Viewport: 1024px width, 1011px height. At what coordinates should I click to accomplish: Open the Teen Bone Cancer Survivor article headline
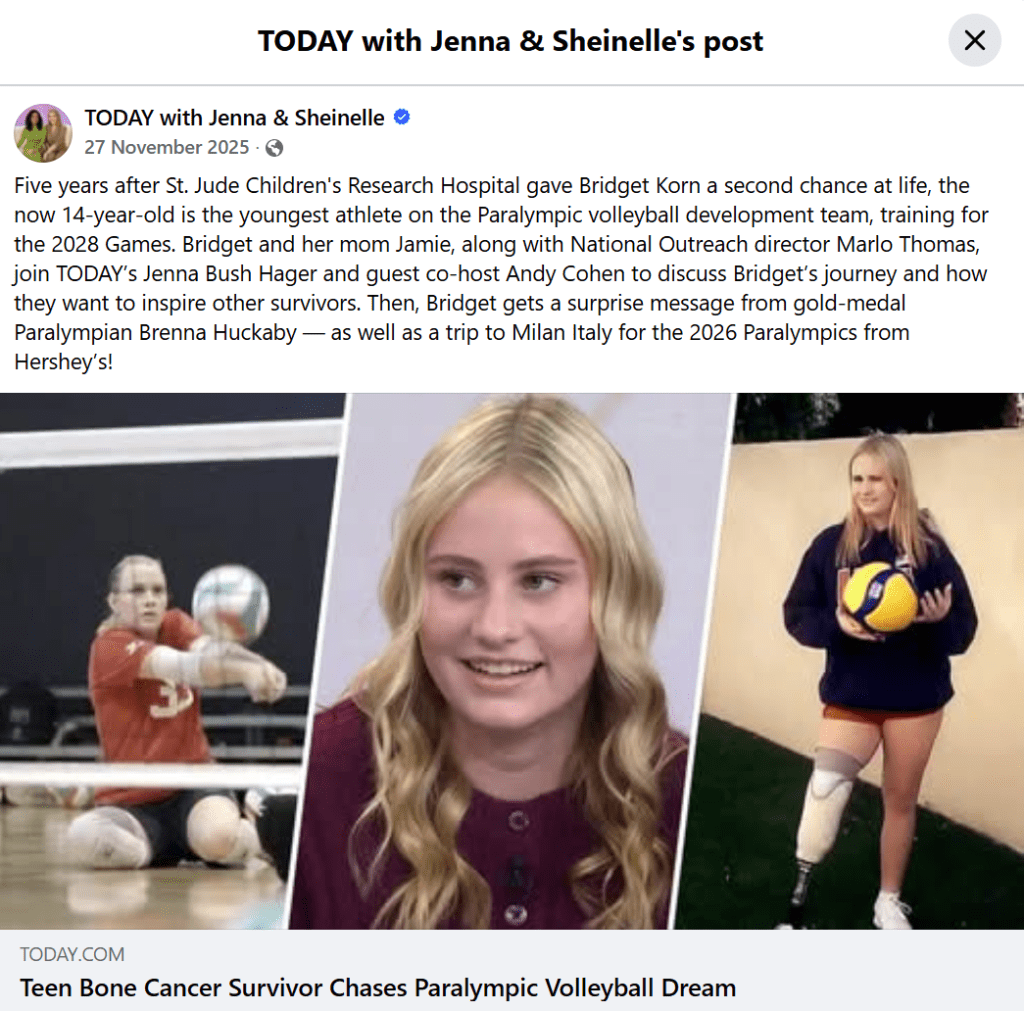pos(378,987)
